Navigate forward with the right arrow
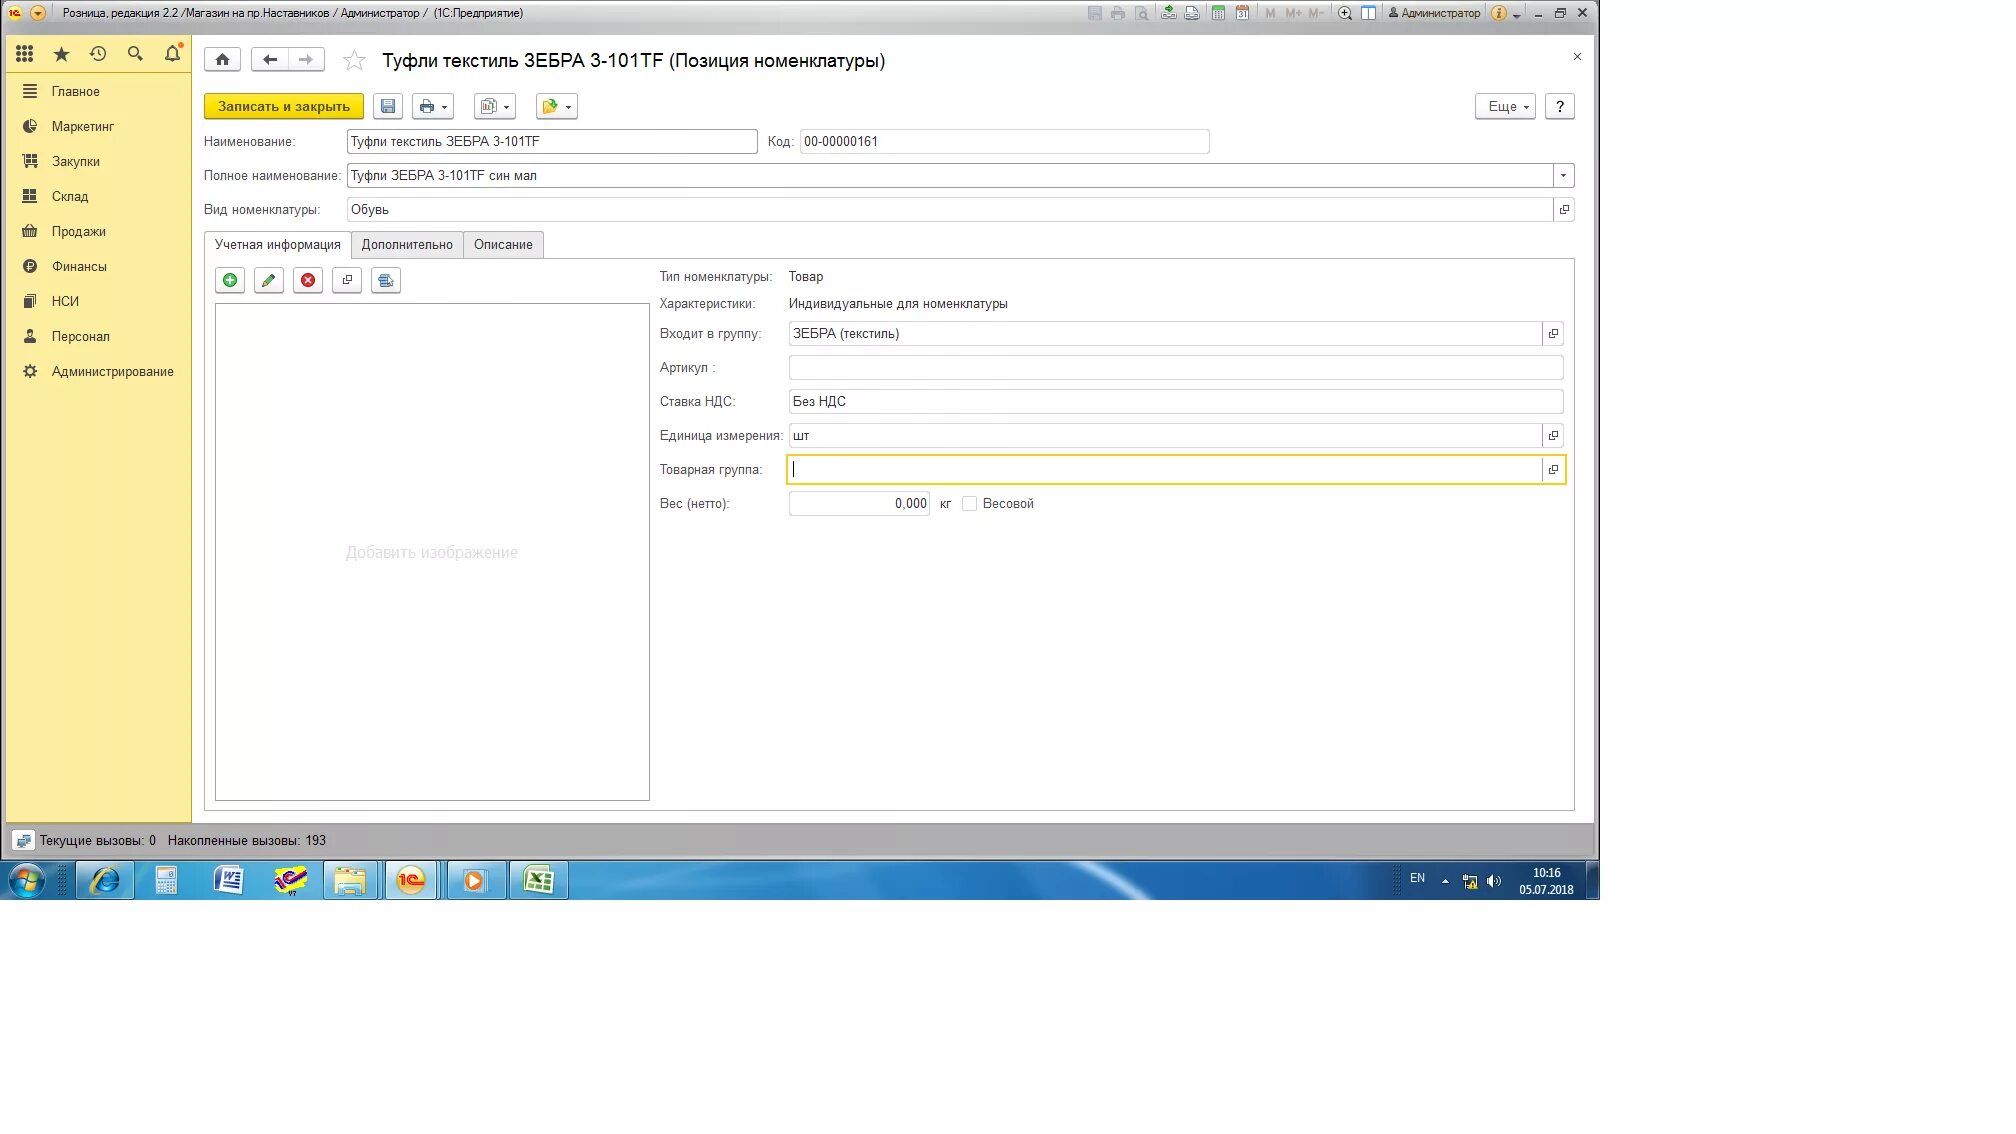This screenshot has height=1134, width=2016. 306,60
